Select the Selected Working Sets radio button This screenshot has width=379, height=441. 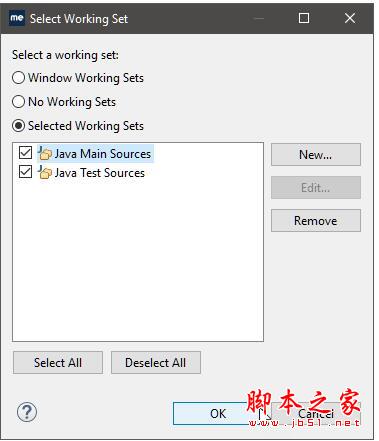[18, 126]
